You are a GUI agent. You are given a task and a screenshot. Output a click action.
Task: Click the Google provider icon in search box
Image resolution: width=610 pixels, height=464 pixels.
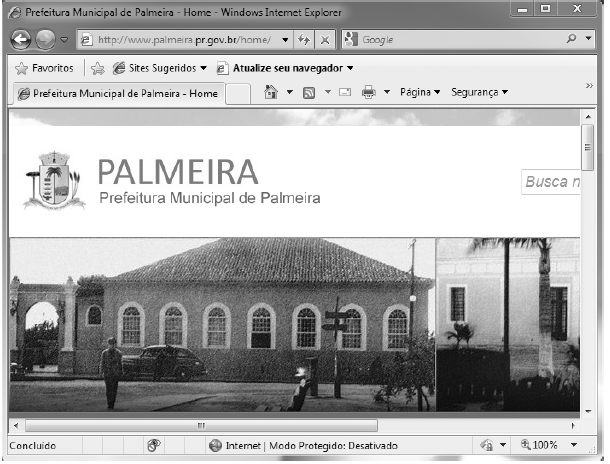[351, 39]
